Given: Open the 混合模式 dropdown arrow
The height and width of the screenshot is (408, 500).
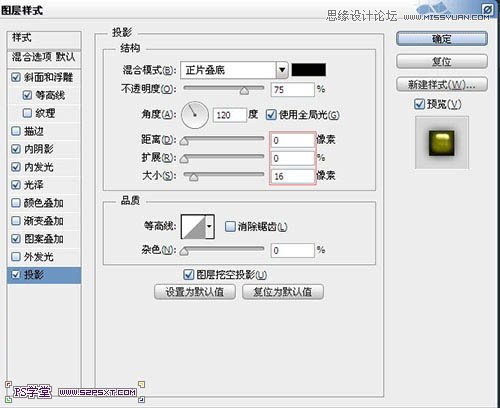Looking at the screenshot, I should point(282,70).
